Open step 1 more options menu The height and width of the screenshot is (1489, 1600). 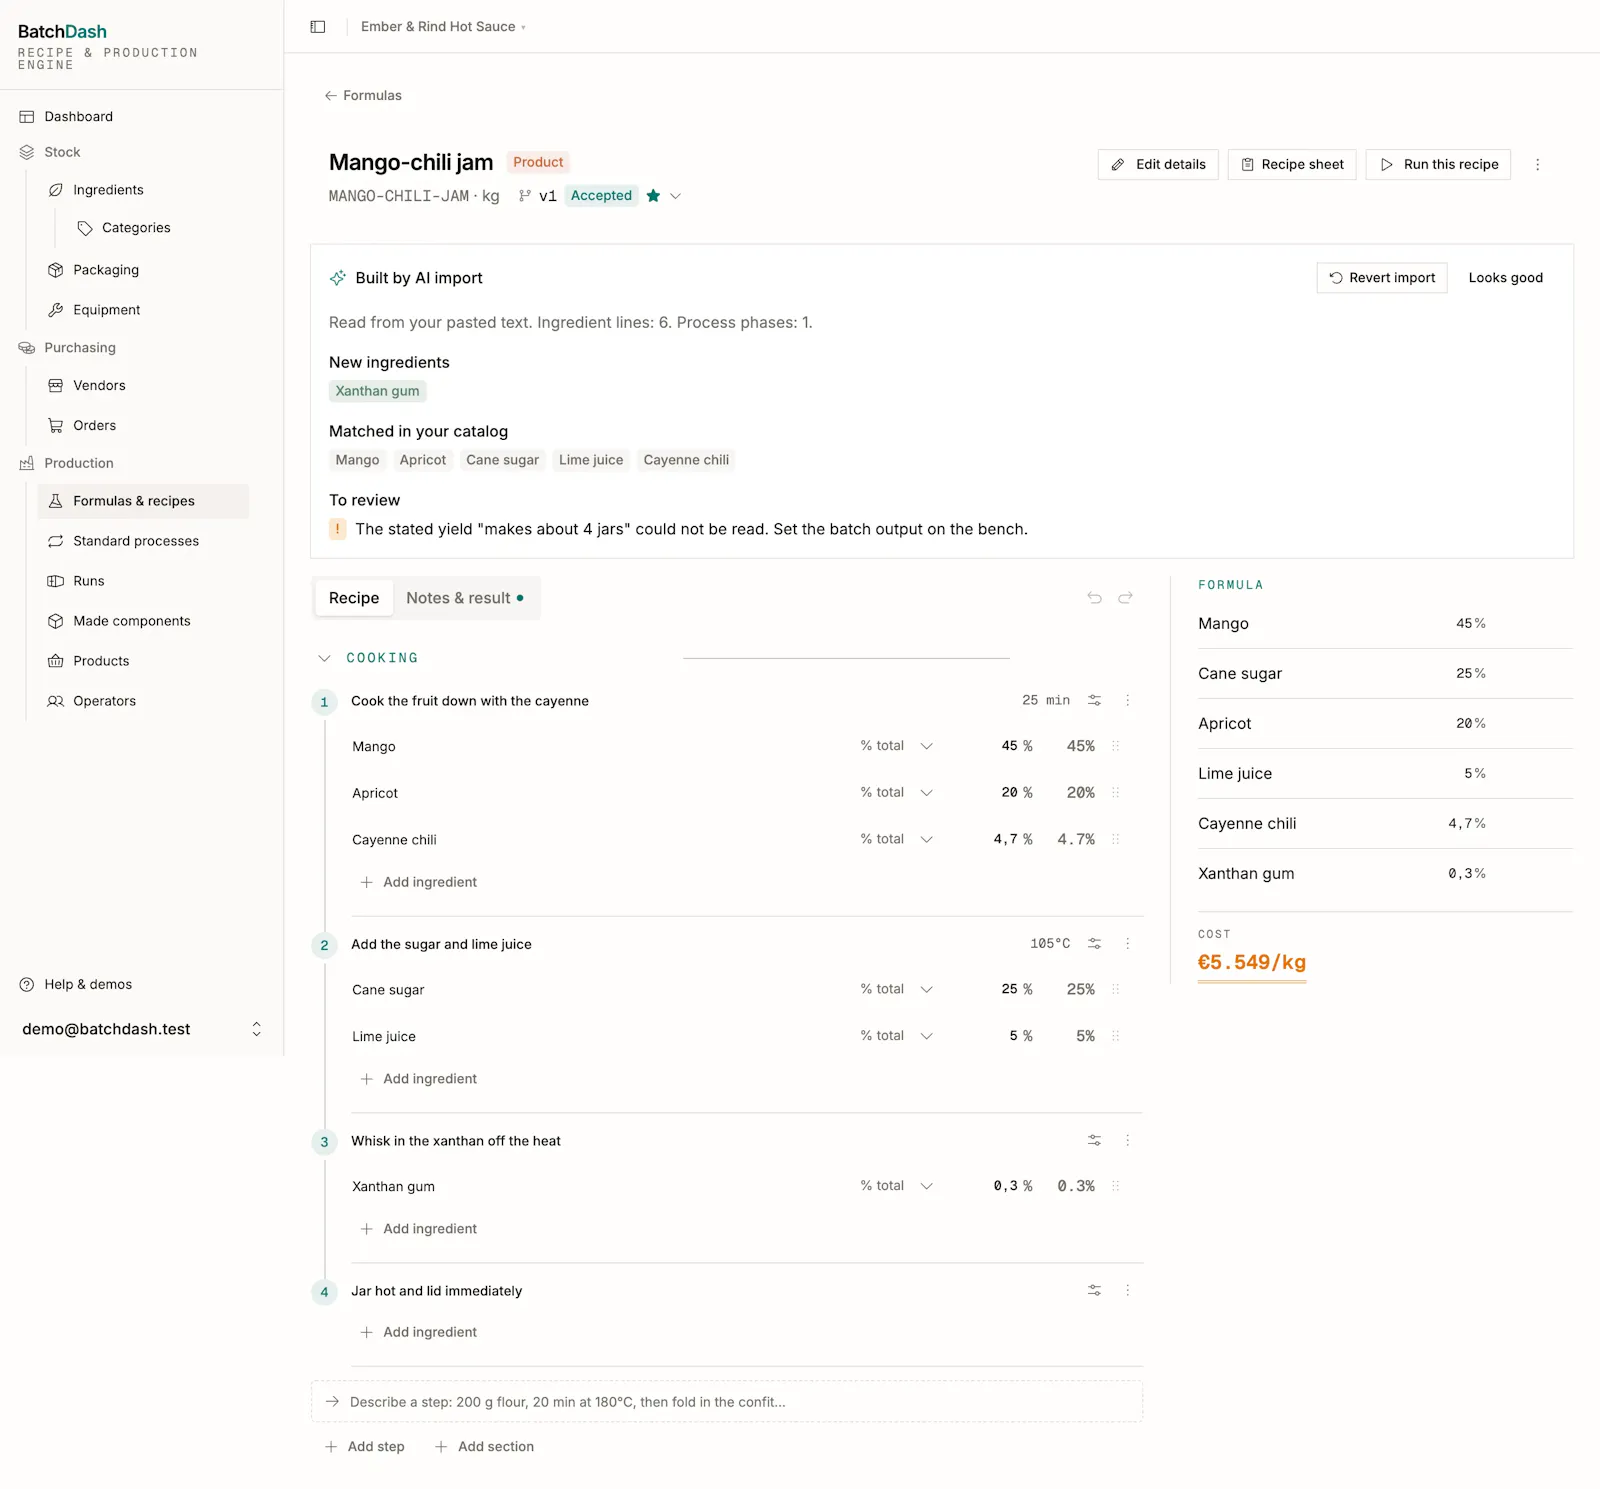pyautogui.click(x=1128, y=701)
